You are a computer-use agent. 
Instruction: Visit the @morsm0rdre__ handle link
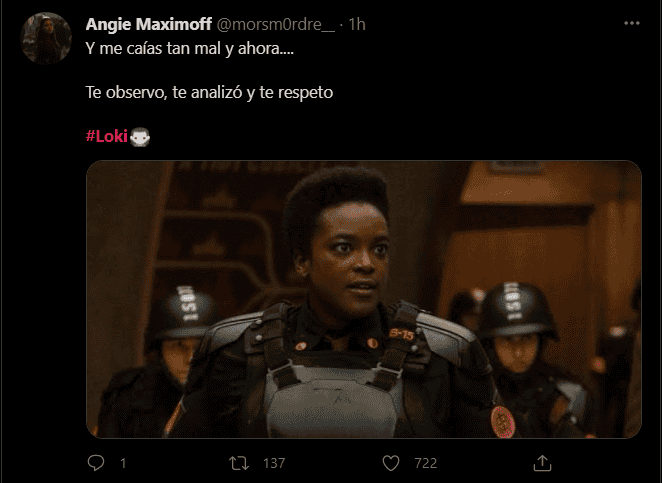(276, 25)
